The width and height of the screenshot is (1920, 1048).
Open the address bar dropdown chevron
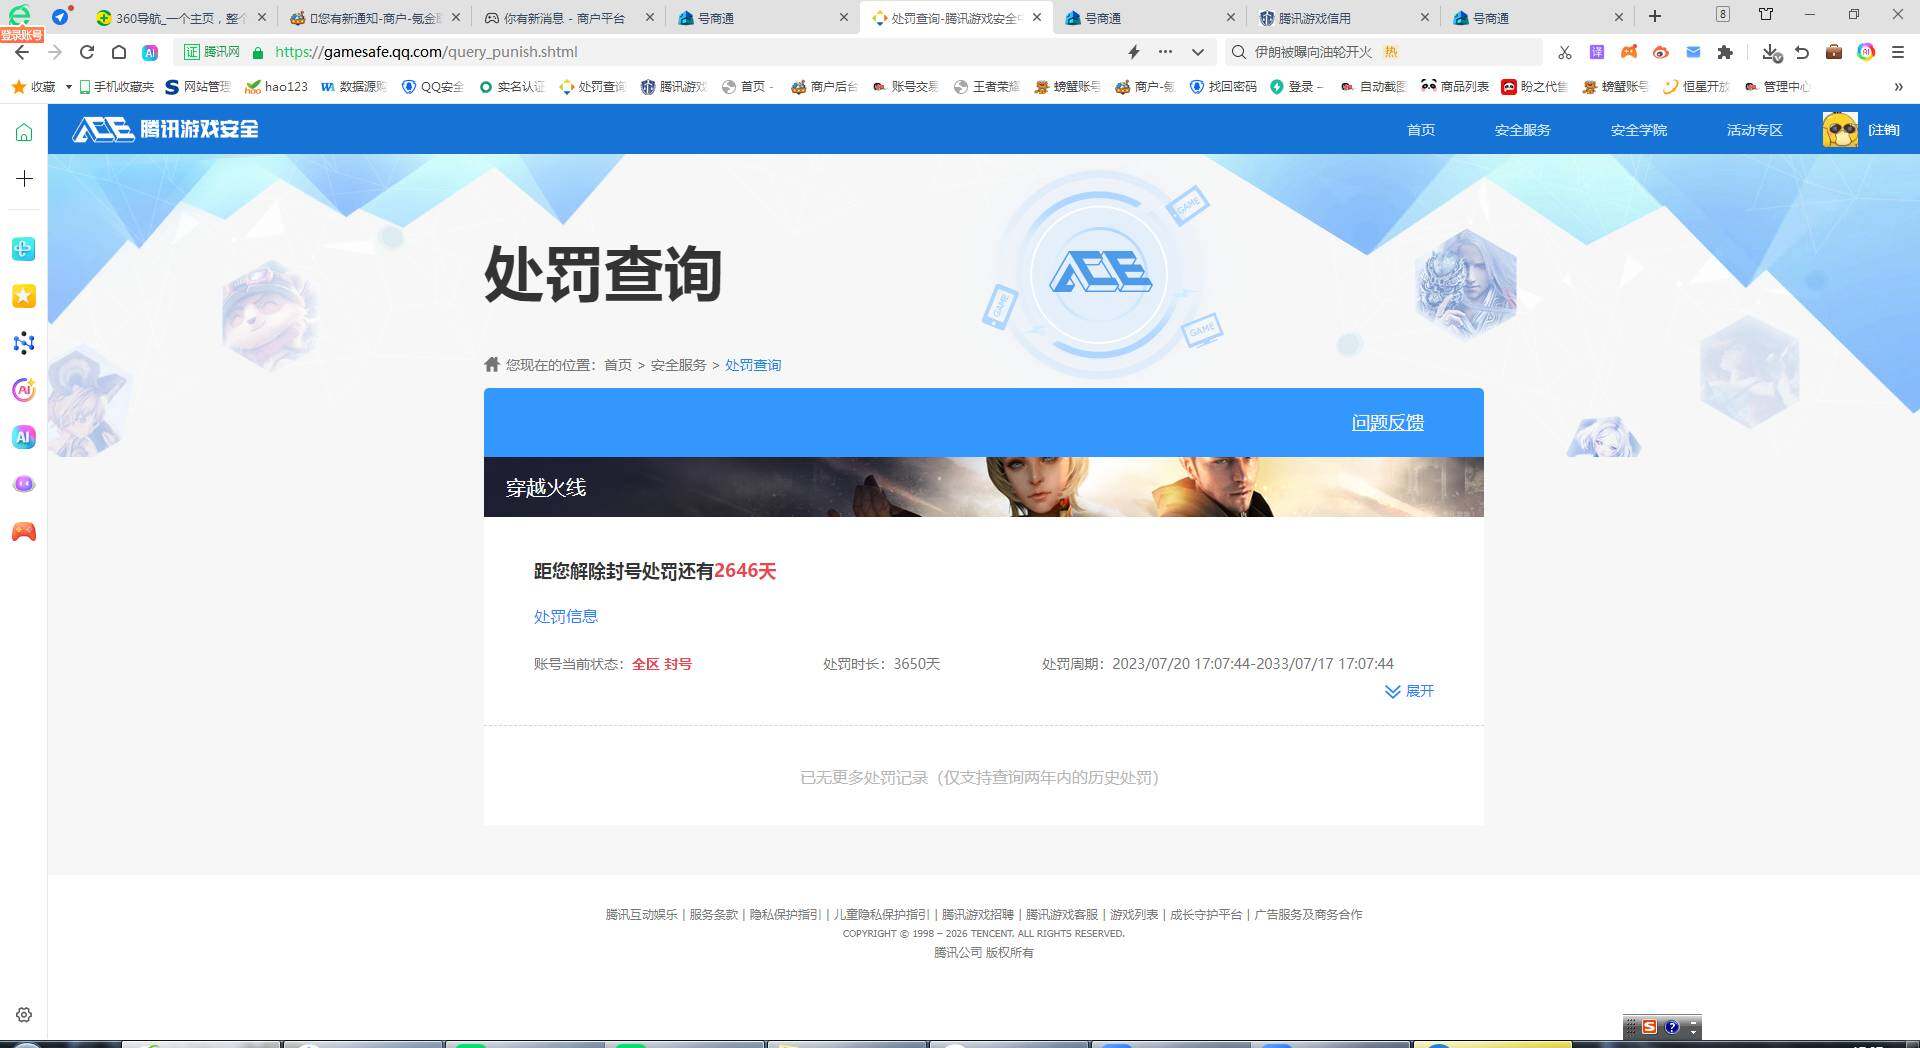[x=1197, y=52]
